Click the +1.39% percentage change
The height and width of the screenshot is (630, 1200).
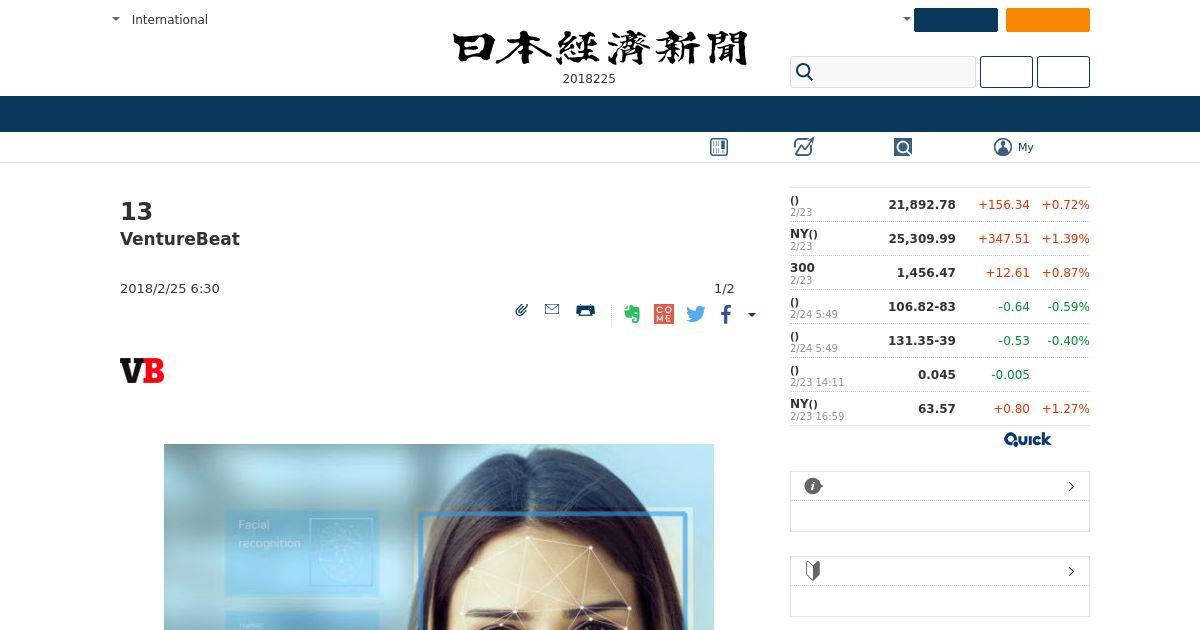coord(1066,238)
